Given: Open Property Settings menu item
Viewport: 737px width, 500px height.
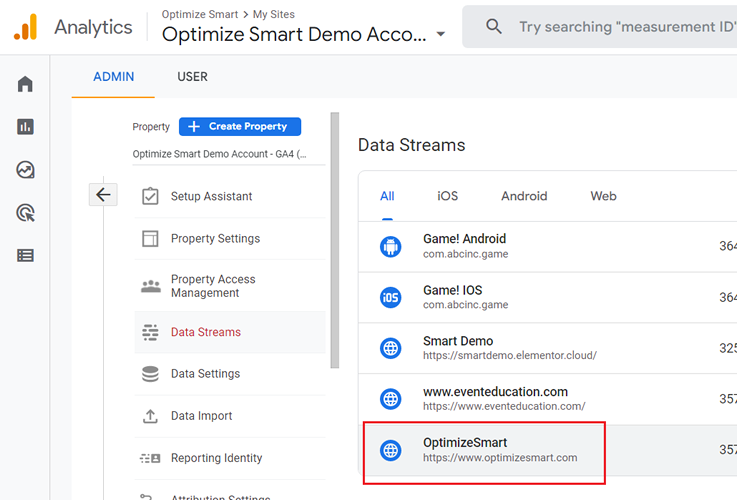Looking at the screenshot, I should (x=230, y=238).
